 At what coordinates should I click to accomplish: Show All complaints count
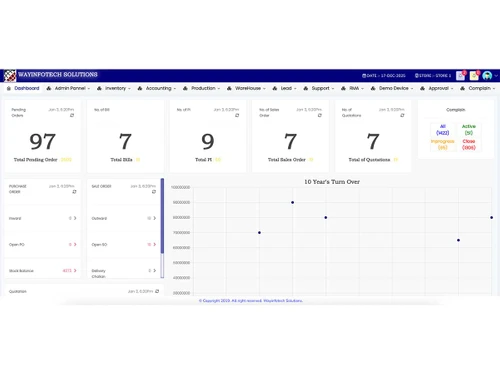(x=443, y=130)
